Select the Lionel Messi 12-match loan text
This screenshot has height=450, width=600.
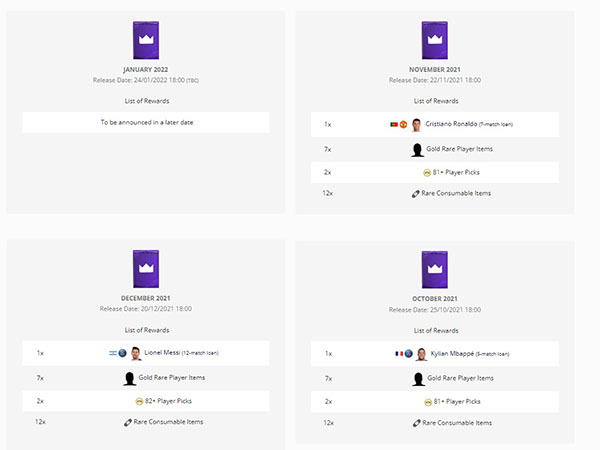[x=181, y=353]
